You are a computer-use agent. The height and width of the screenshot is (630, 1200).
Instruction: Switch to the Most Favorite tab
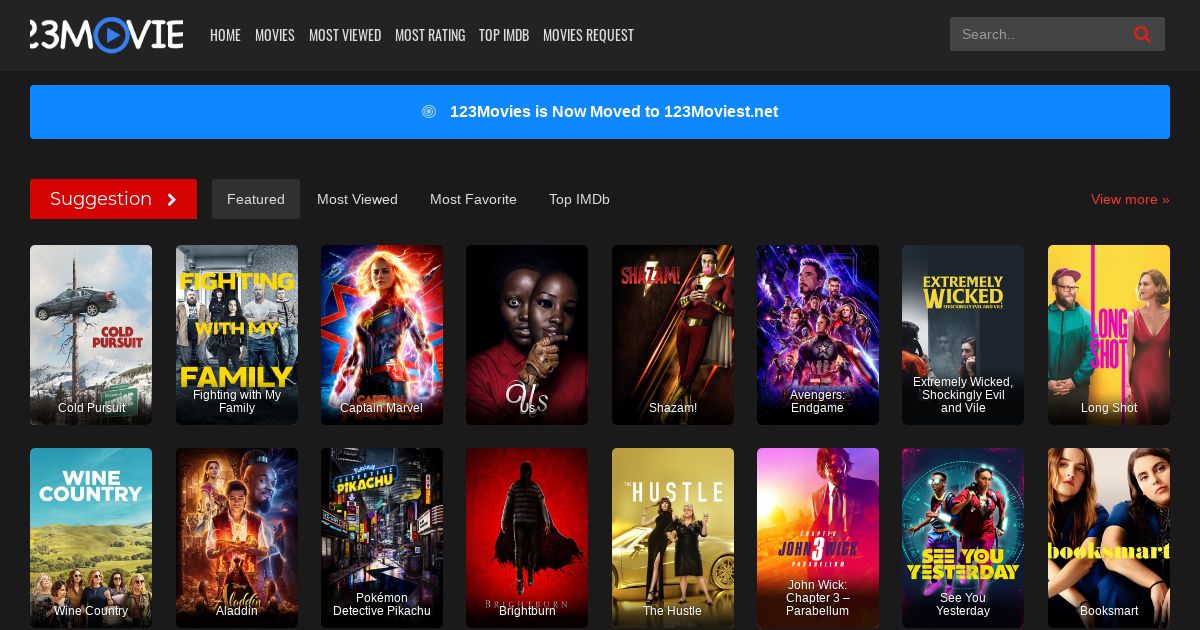point(473,199)
